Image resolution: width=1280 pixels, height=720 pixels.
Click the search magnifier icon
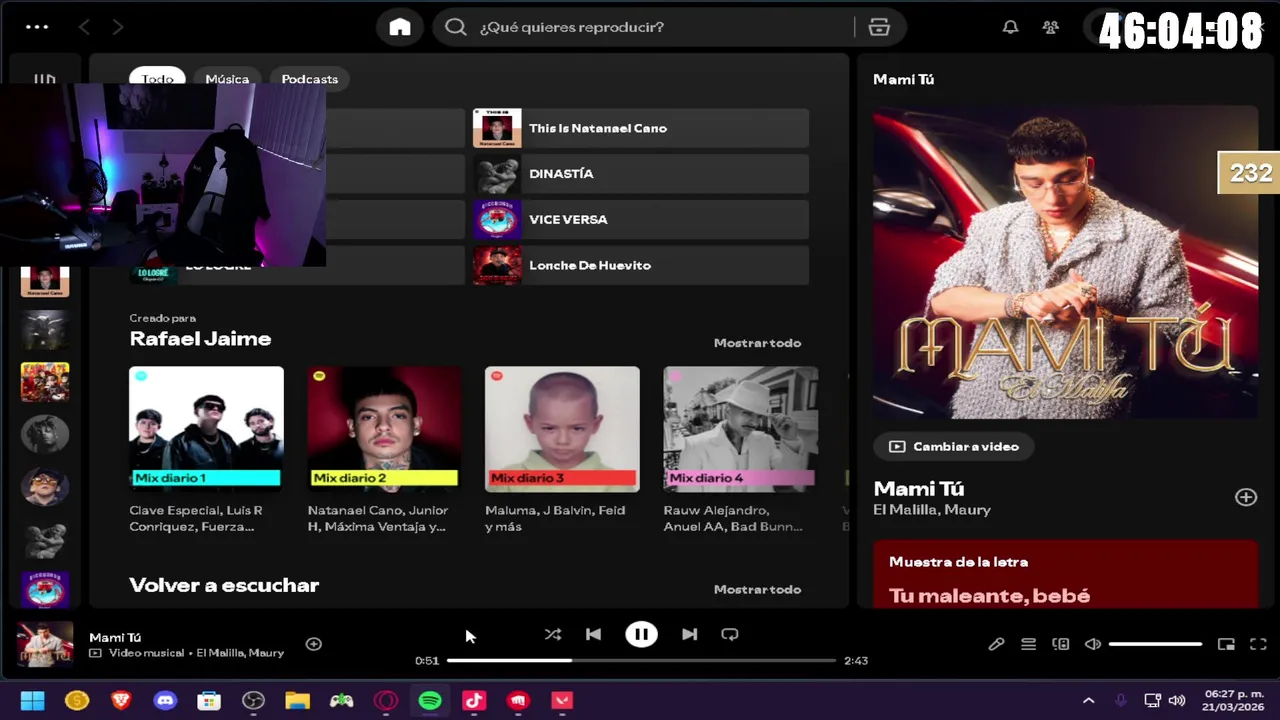456,27
